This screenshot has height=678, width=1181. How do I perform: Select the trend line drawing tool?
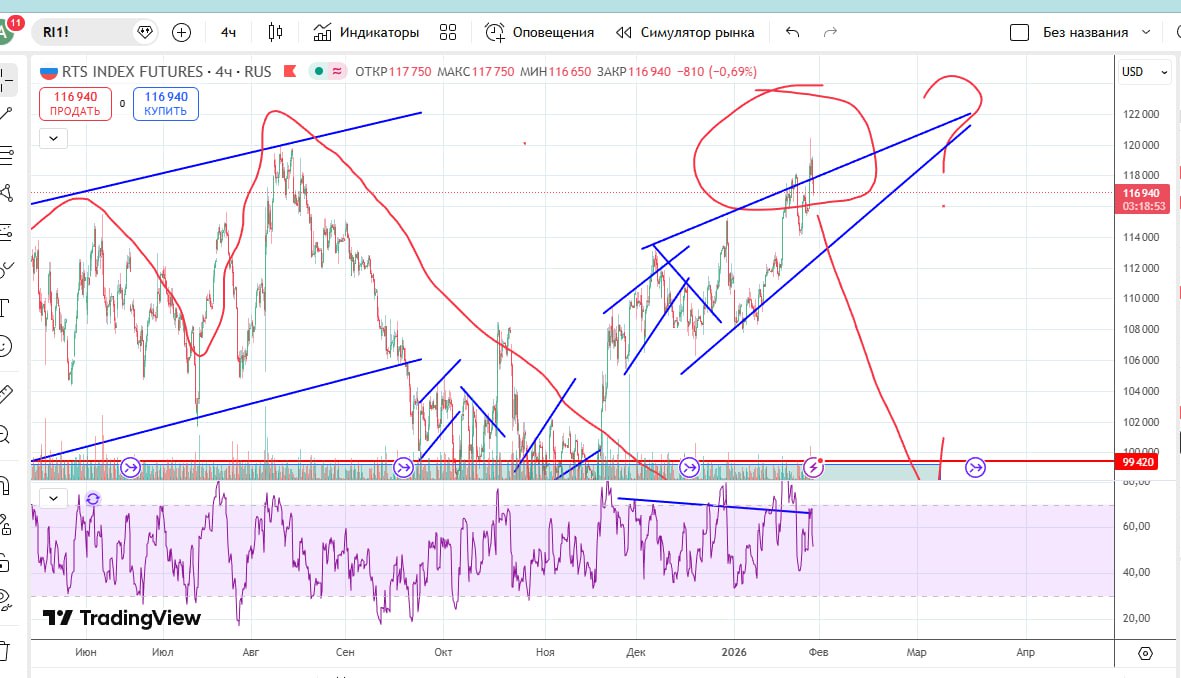click(x=6, y=115)
